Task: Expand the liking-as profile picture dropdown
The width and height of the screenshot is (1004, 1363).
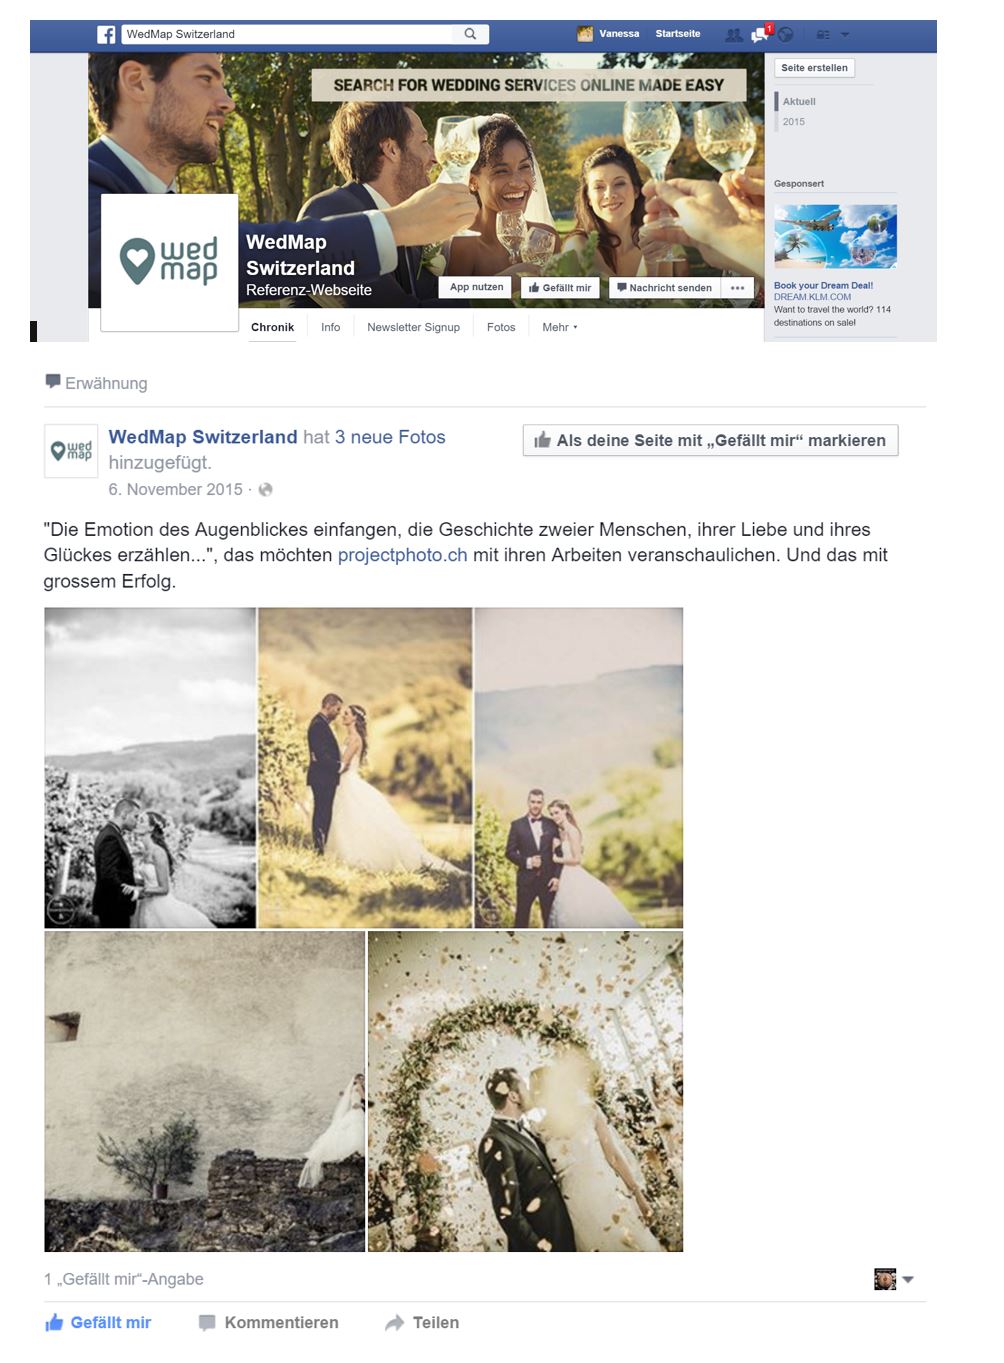Action: [x=894, y=1279]
